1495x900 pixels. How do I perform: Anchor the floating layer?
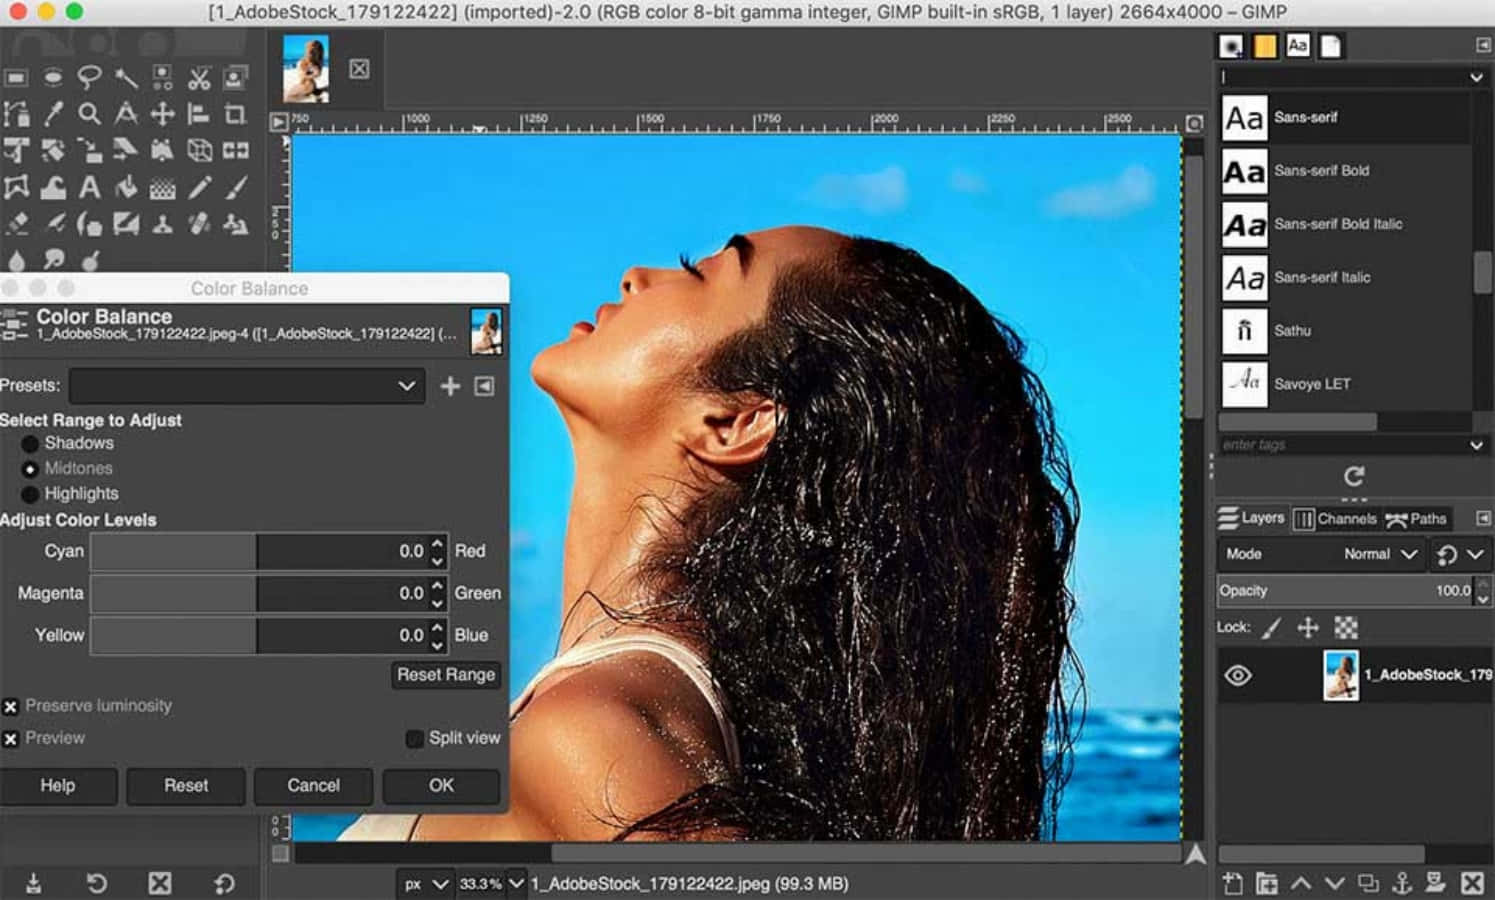[x=1402, y=883]
